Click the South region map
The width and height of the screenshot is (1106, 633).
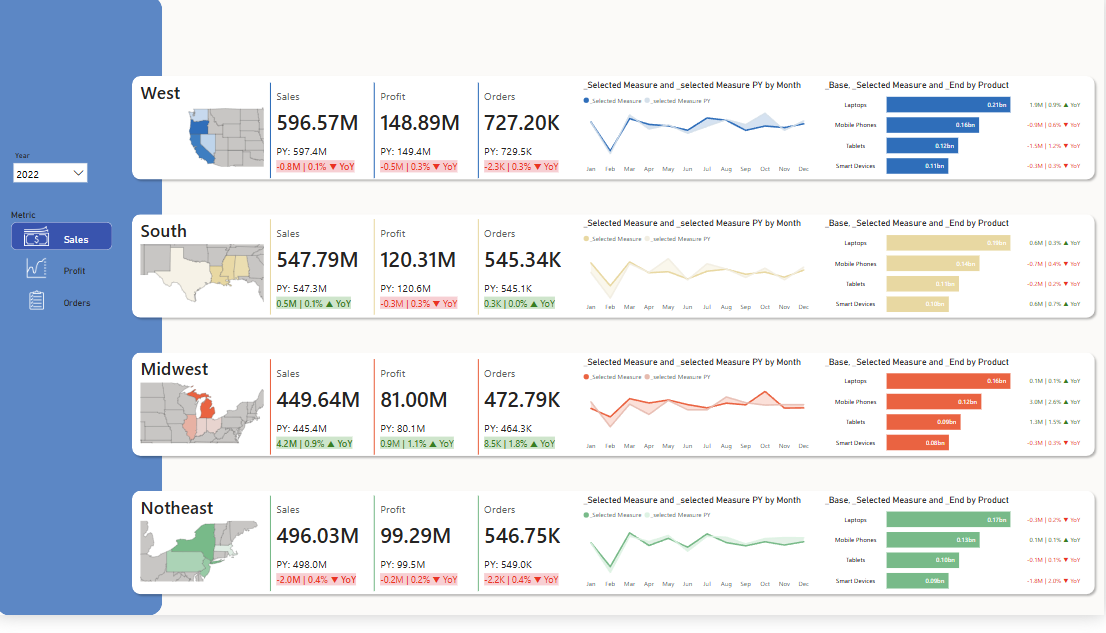click(203, 273)
